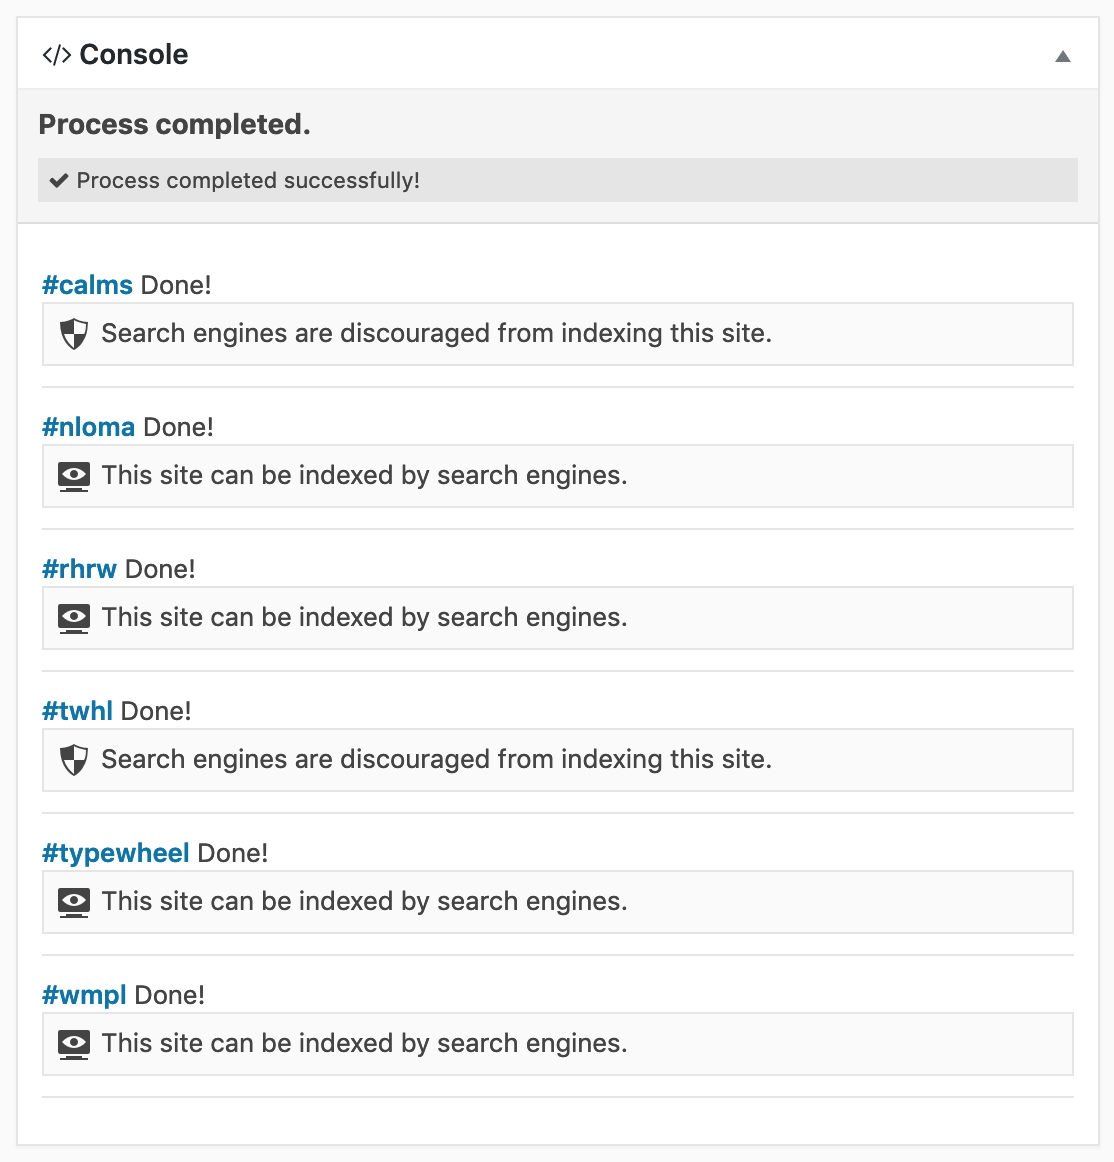Click the eye icon under #rhrw

point(74,618)
